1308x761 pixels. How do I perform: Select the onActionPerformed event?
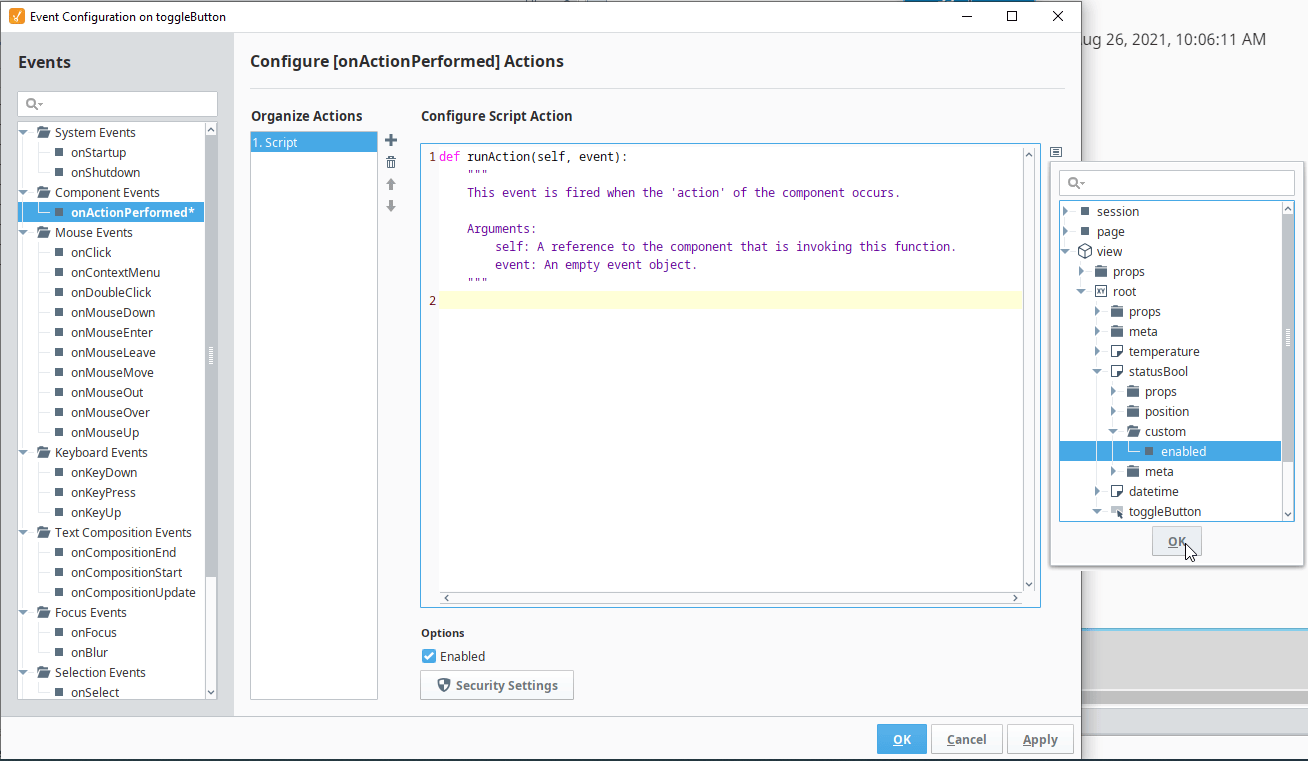tap(132, 212)
